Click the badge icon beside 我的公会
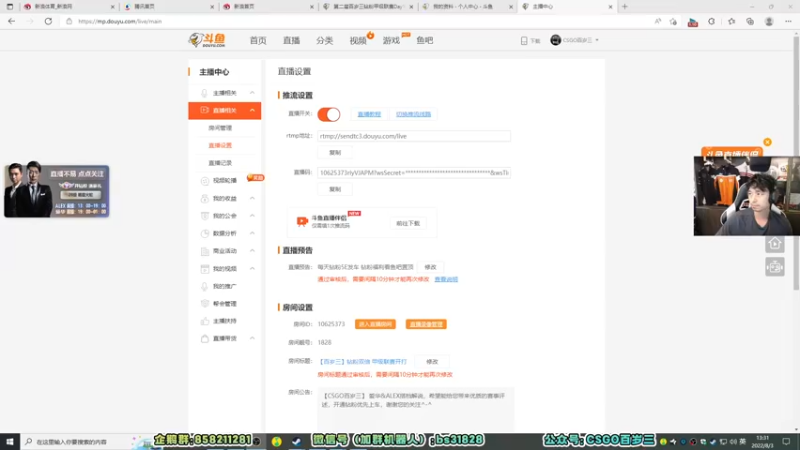 click(205, 216)
